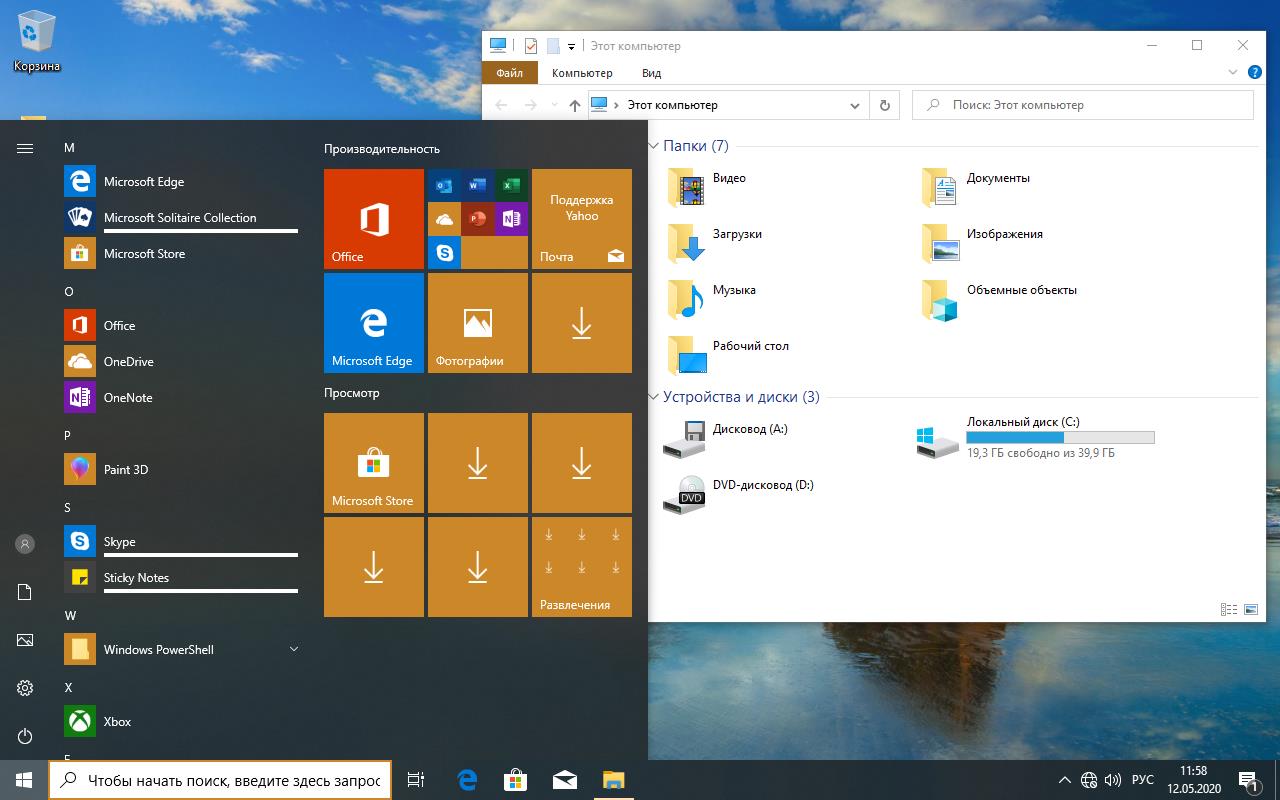Open Microsoft Store in the app list
The width and height of the screenshot is (1280, 800).
click(x=181, y=253)
